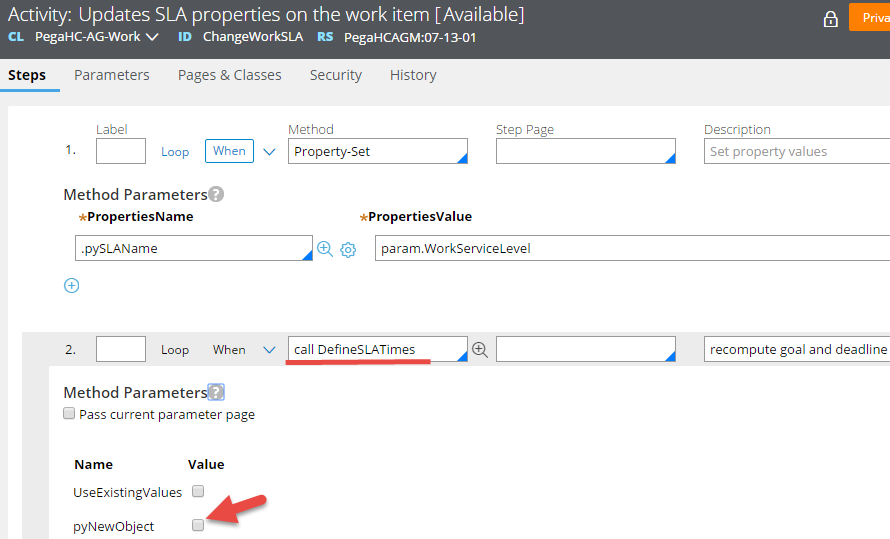This screenshot has height=539, width=890.
Task: Click the step 1 Label field
Action: [x=121, y=151]
